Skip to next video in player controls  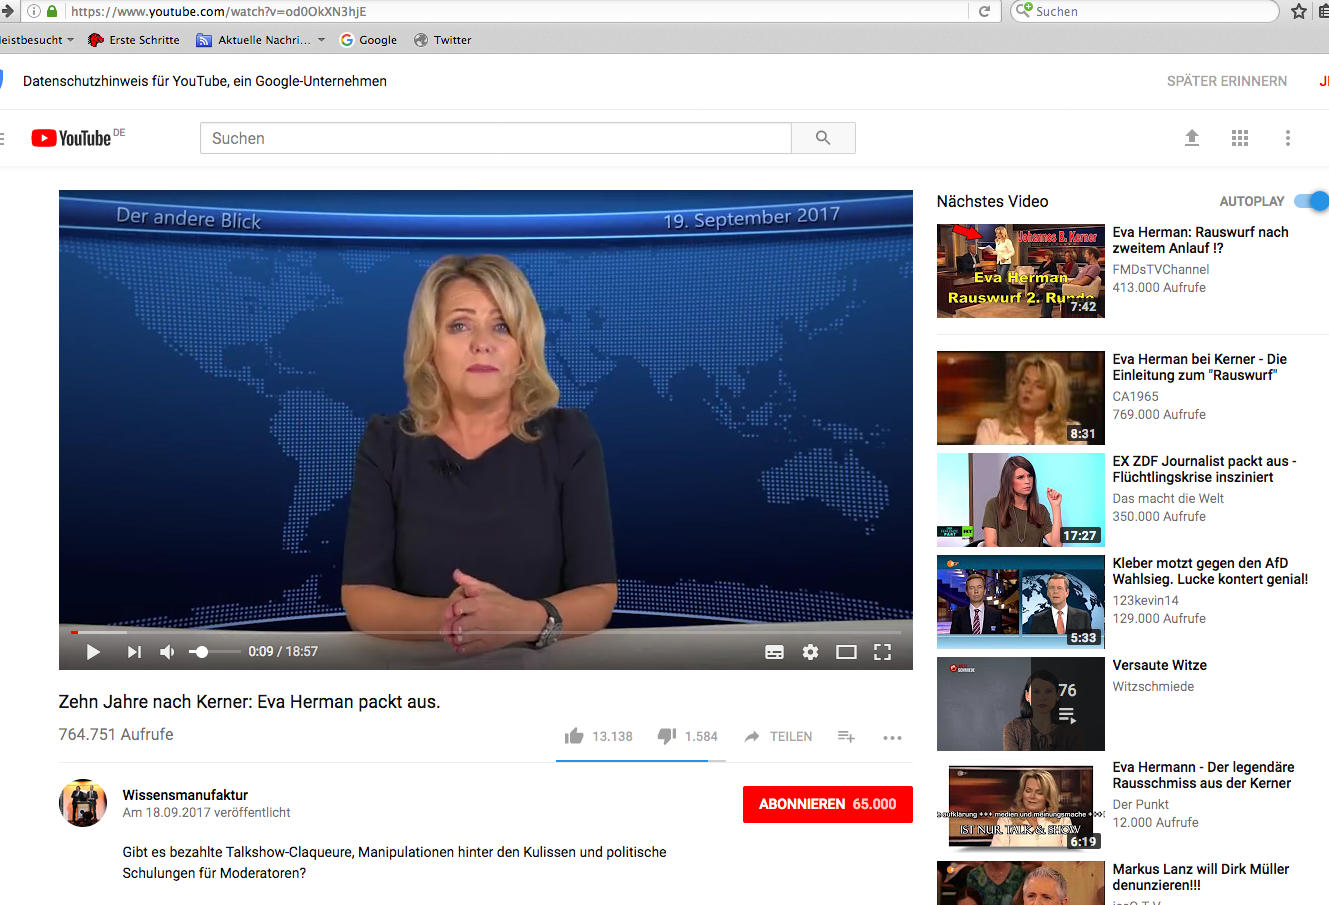[x=134, y=652]
